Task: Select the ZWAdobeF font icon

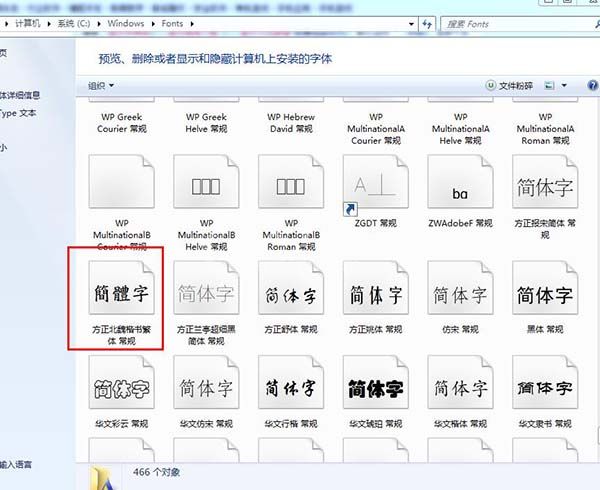Action: [460, 182]
